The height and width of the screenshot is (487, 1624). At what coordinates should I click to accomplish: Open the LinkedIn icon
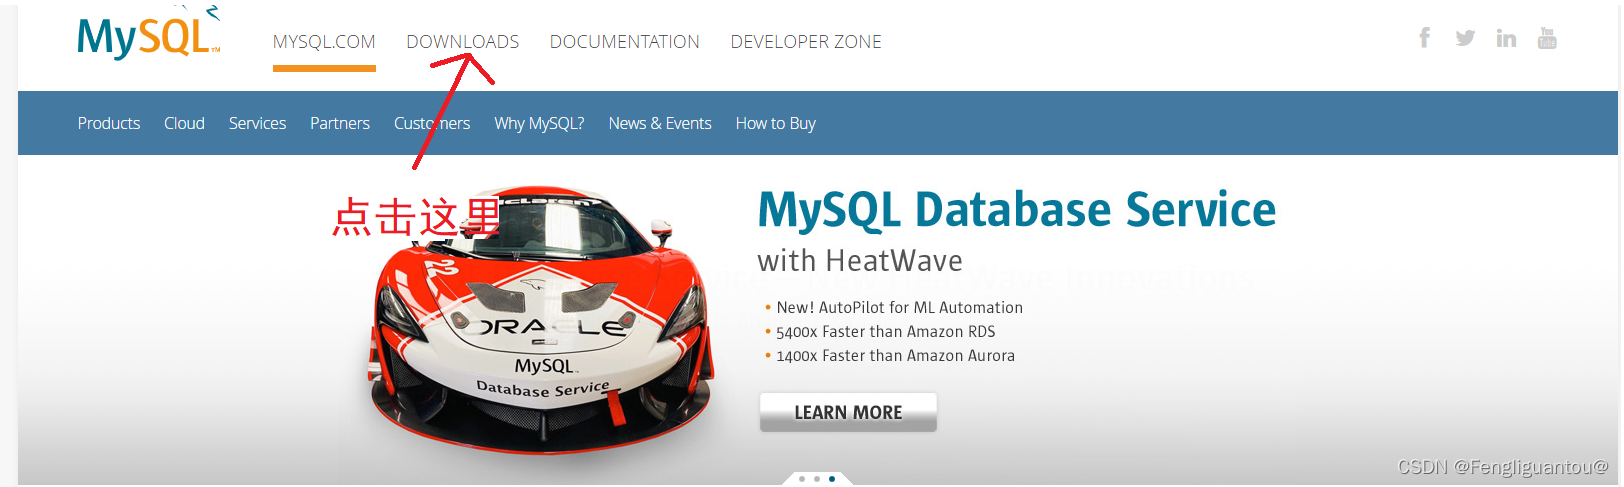(1506, 38)
